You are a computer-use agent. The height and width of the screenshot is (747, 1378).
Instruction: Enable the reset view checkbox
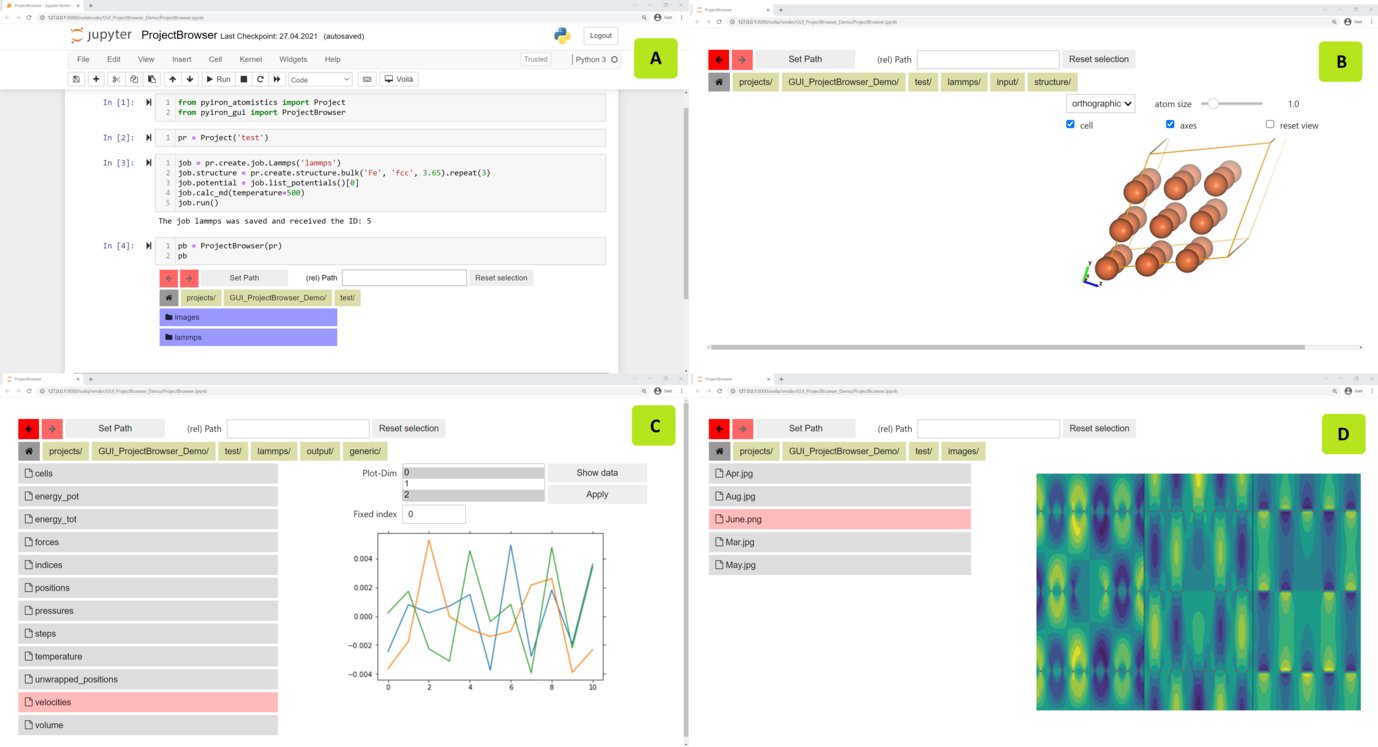pos(1270,125)
